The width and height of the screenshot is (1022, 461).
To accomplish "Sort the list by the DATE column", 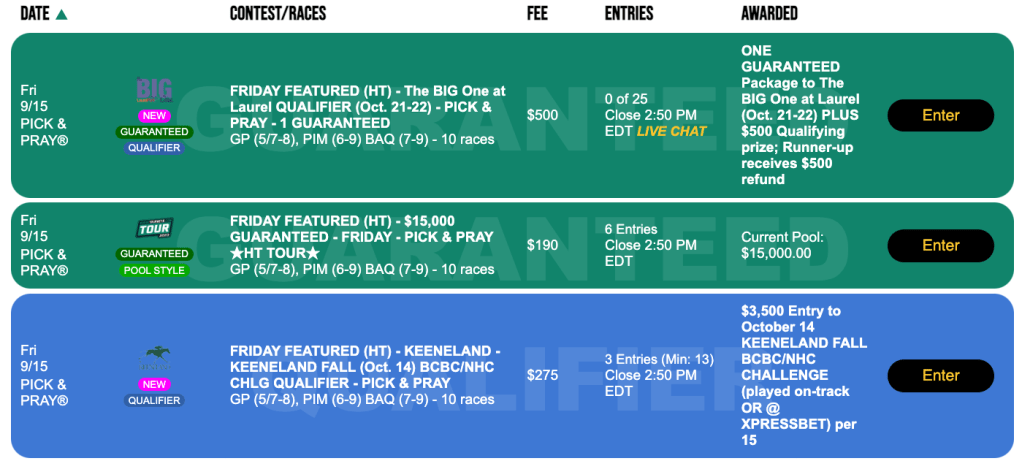I will pyautogui.click(x=35, y=14).
